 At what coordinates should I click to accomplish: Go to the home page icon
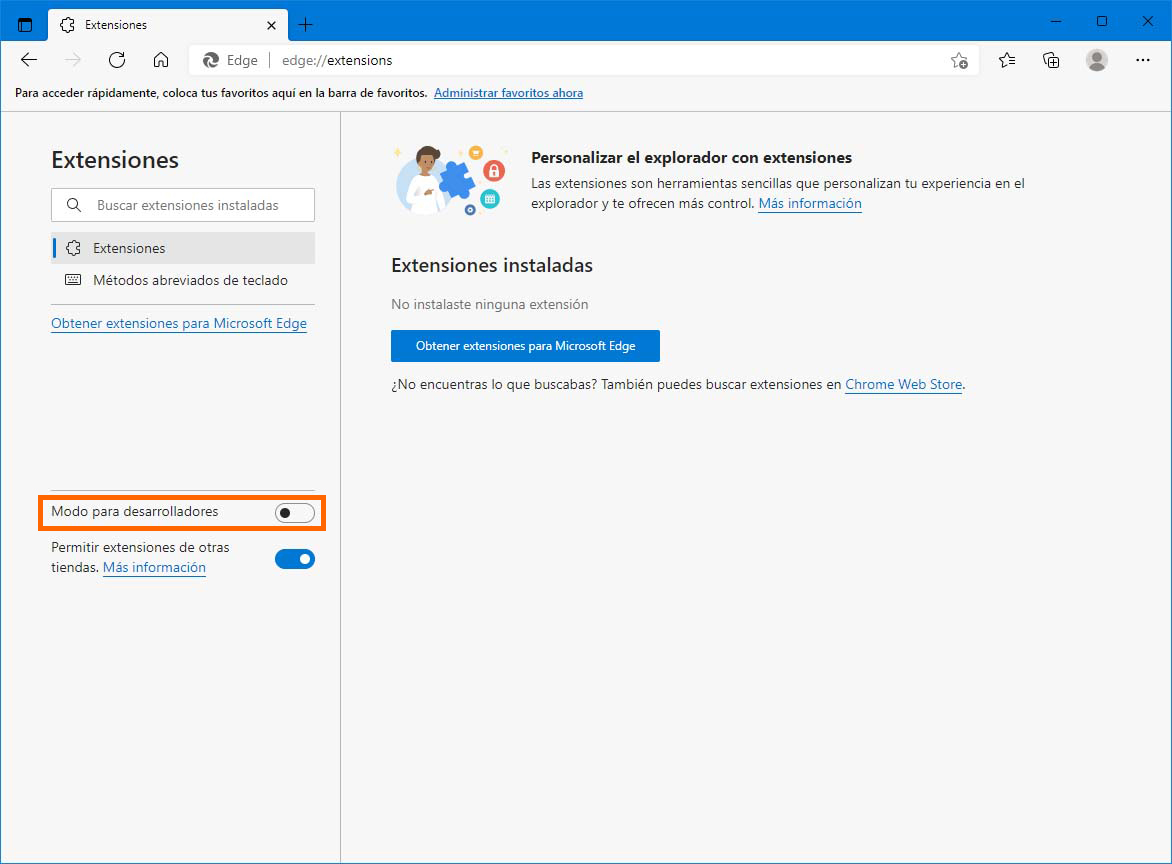[x=161, y=60]
